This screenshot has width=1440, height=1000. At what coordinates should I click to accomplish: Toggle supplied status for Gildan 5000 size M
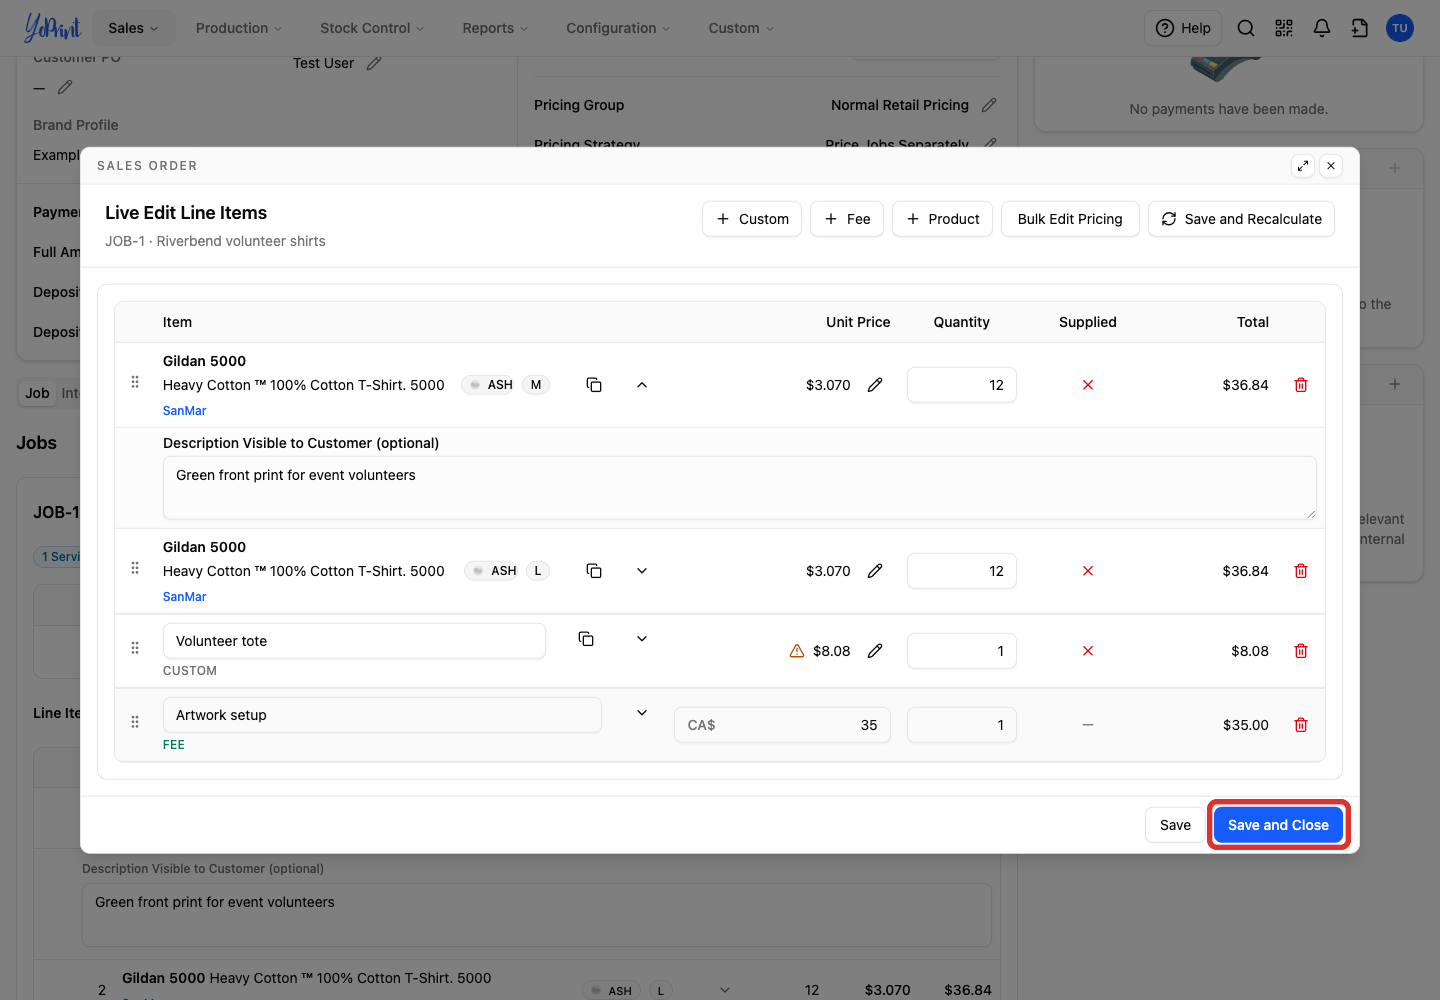[x=1088, y=385]
